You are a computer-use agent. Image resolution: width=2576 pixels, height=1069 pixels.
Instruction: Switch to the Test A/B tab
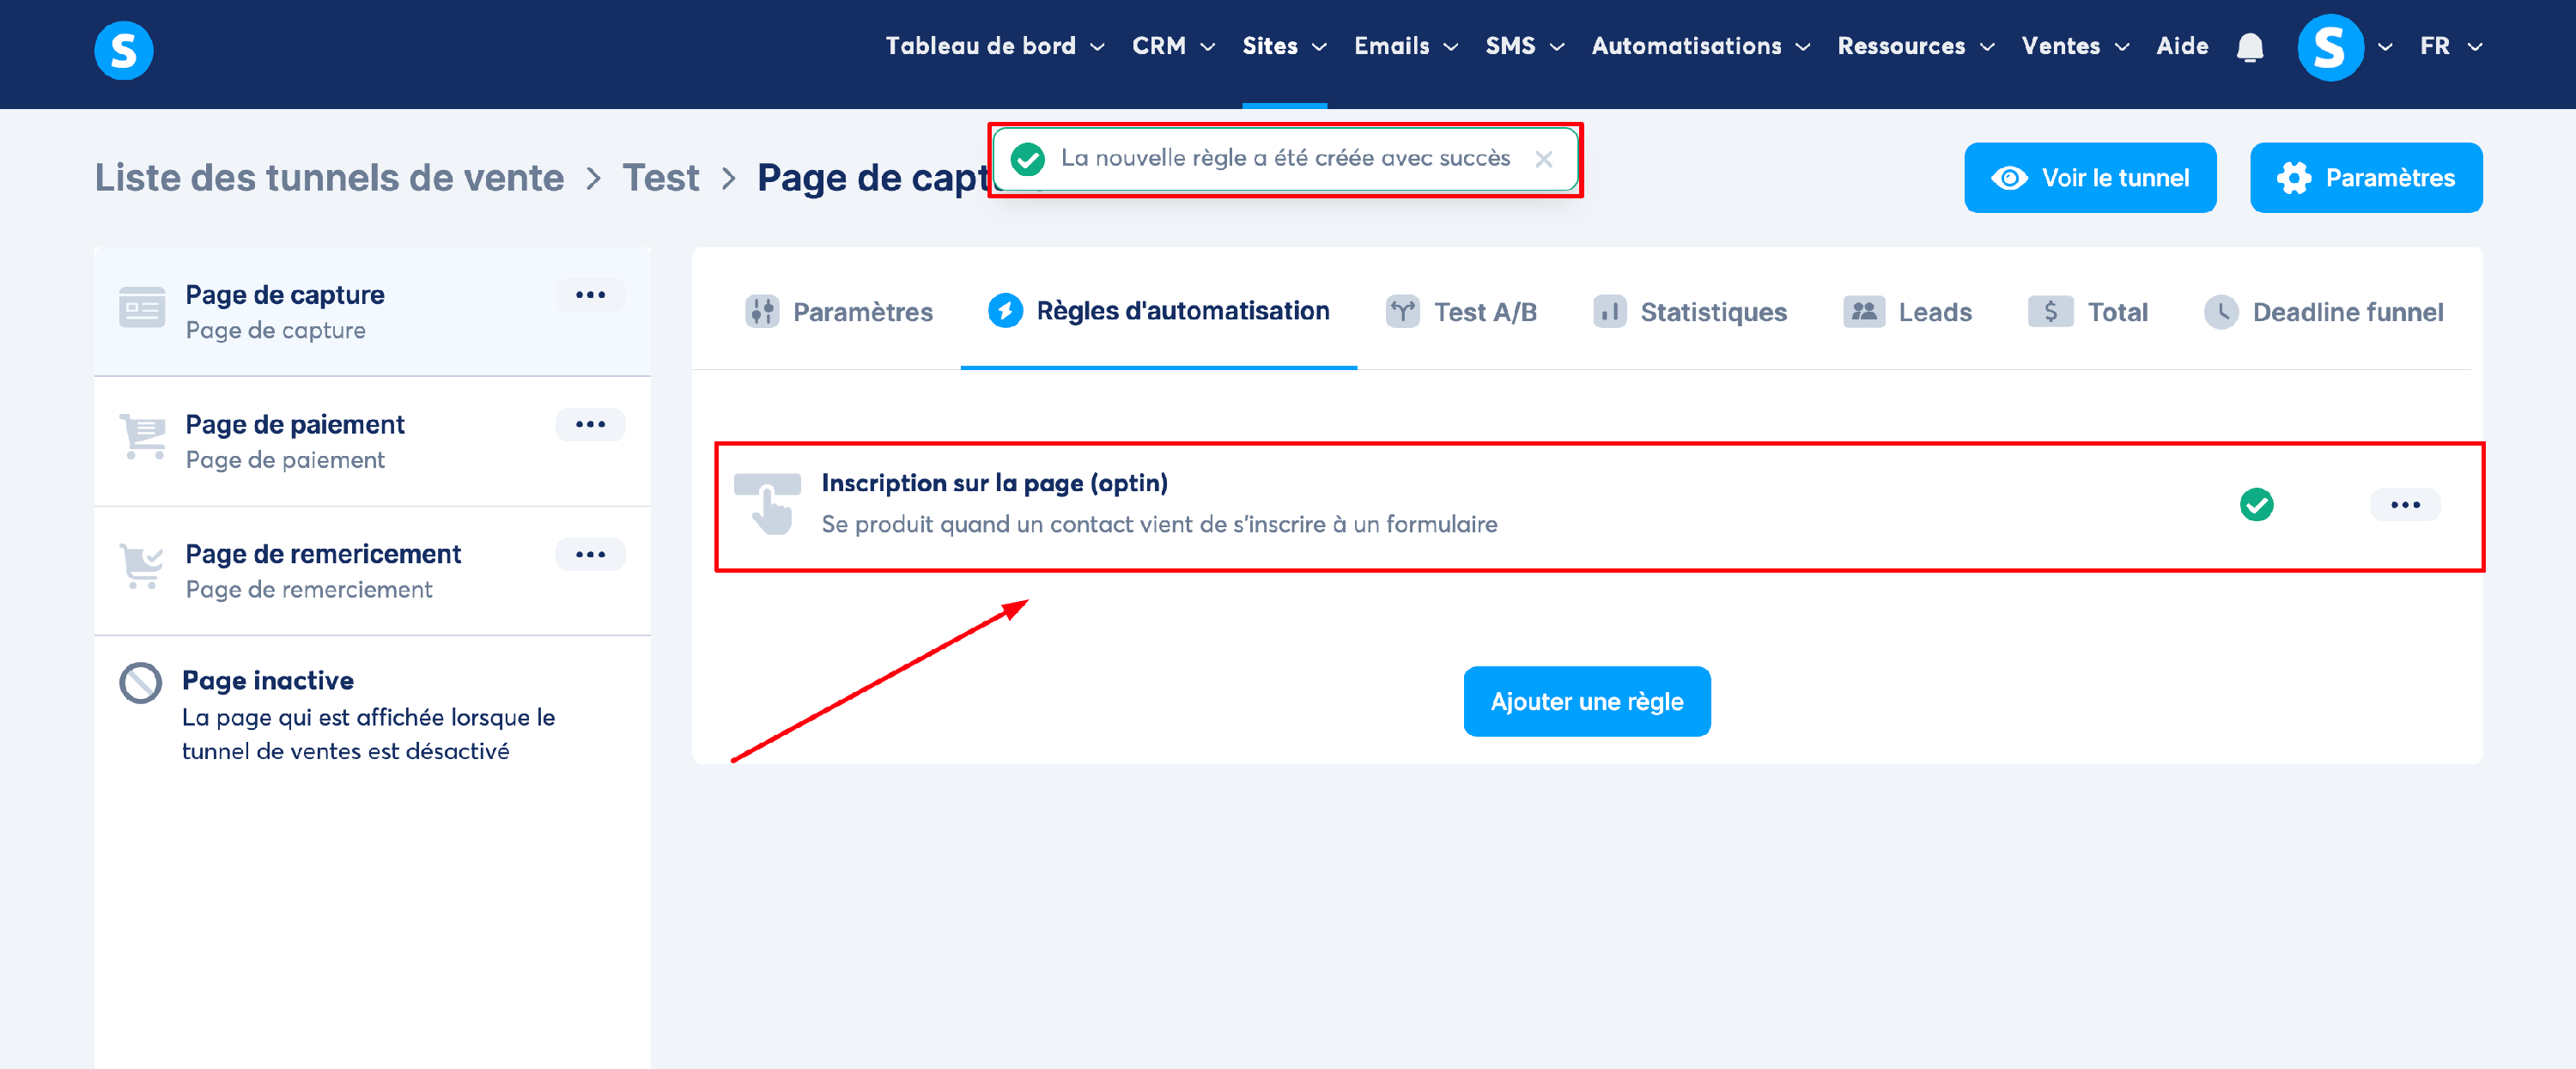pos(1462,312)
